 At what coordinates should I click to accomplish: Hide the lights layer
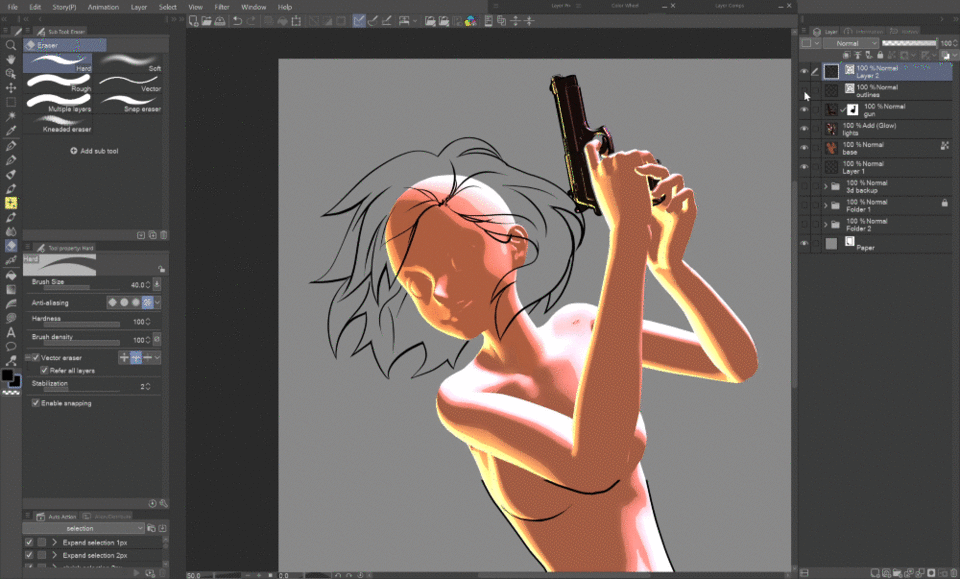click(x=804, y=129)
